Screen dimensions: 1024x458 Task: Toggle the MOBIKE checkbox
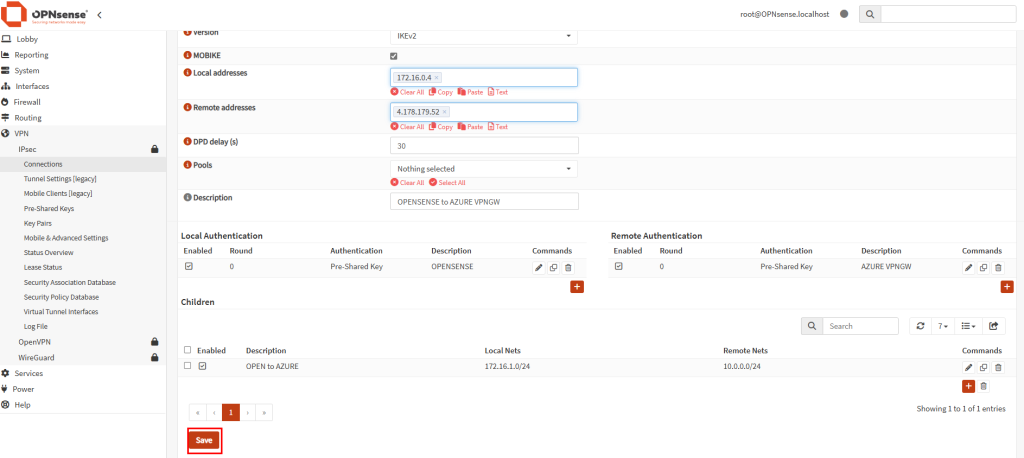[394, 56]
